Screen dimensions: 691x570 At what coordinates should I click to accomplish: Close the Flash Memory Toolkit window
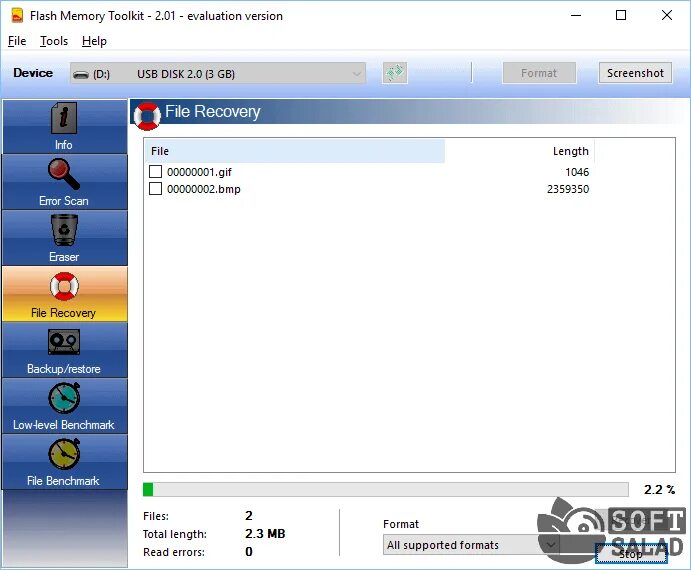point(667,15)
